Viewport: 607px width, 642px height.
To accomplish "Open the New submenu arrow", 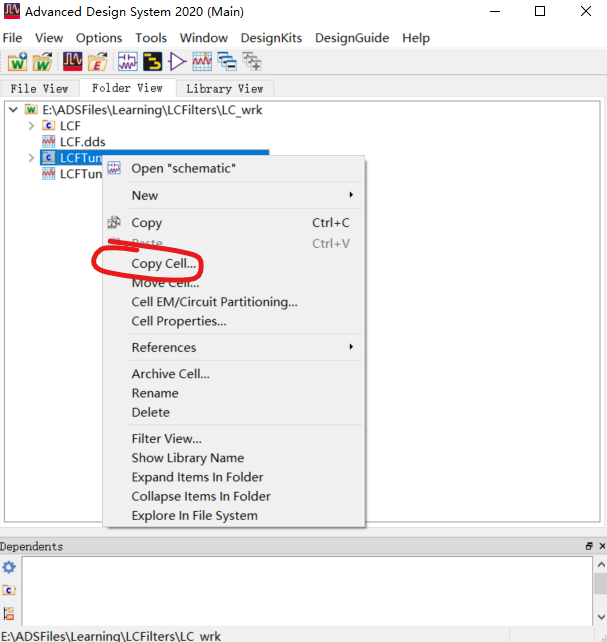I will tap(351, 195).
